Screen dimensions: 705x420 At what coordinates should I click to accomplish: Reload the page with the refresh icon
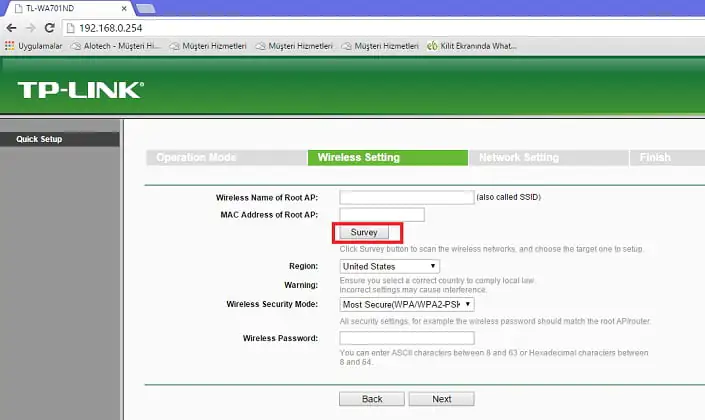pyautogui.click(x=49, y=28)
